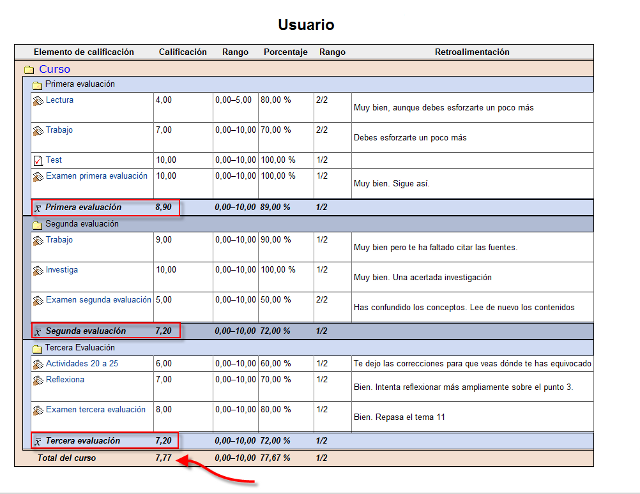Open the Lectura activity link
Viewport: 640px width, 494px height.
click(59, 100)
